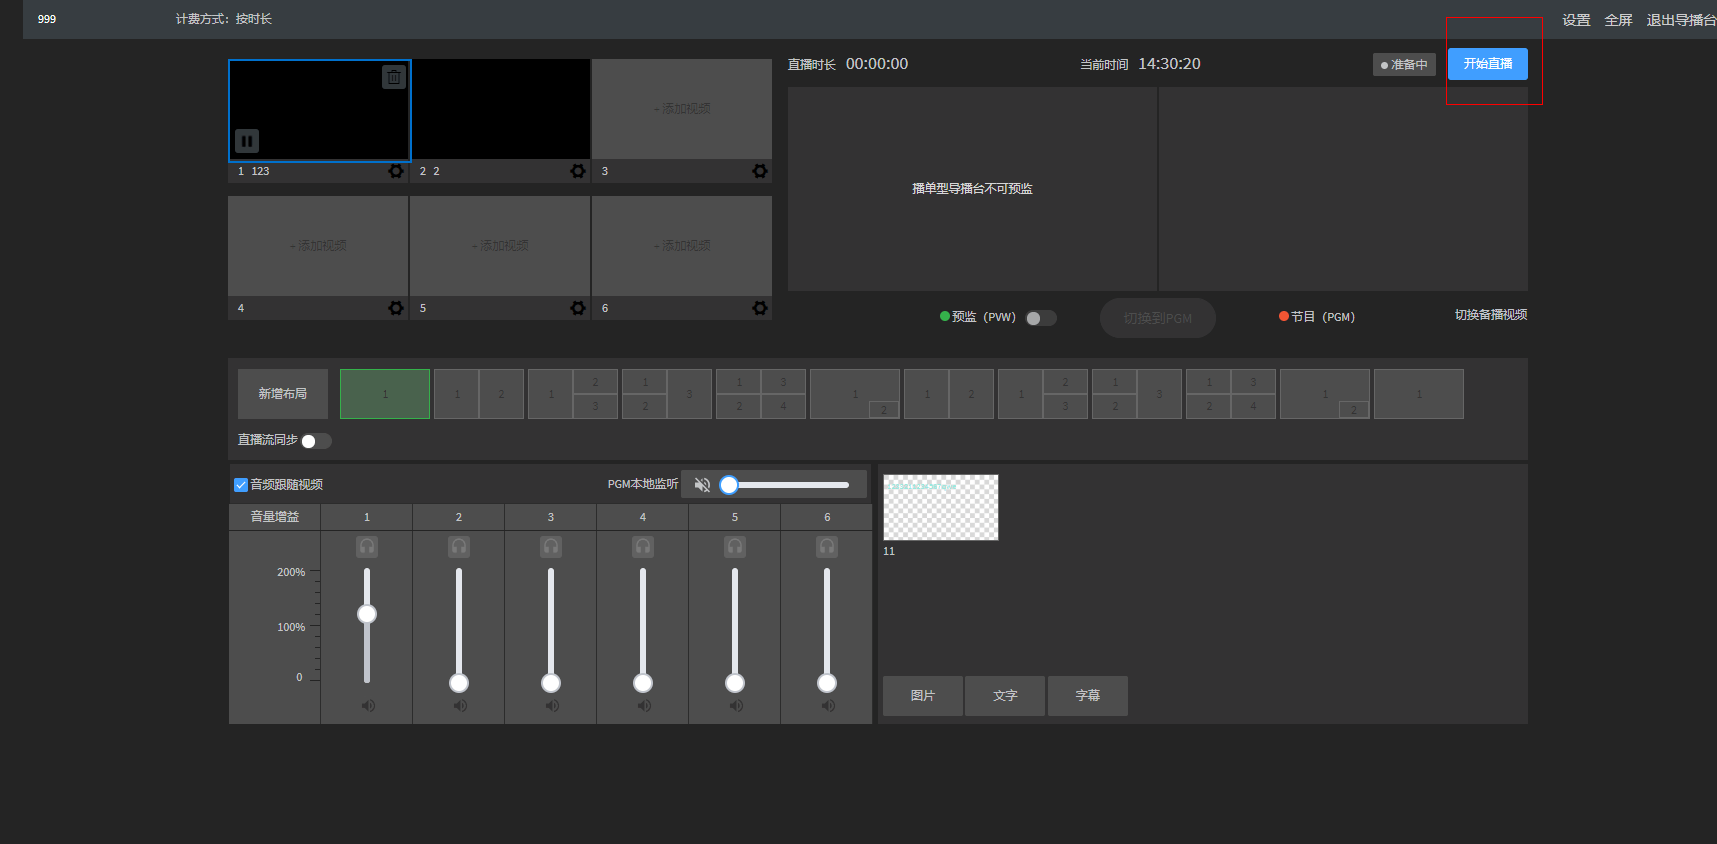The width and height of the screenshot is (1717, 844).
Task: Click headphone monitor icon for channel 1
Action: [x=367, y=547]
